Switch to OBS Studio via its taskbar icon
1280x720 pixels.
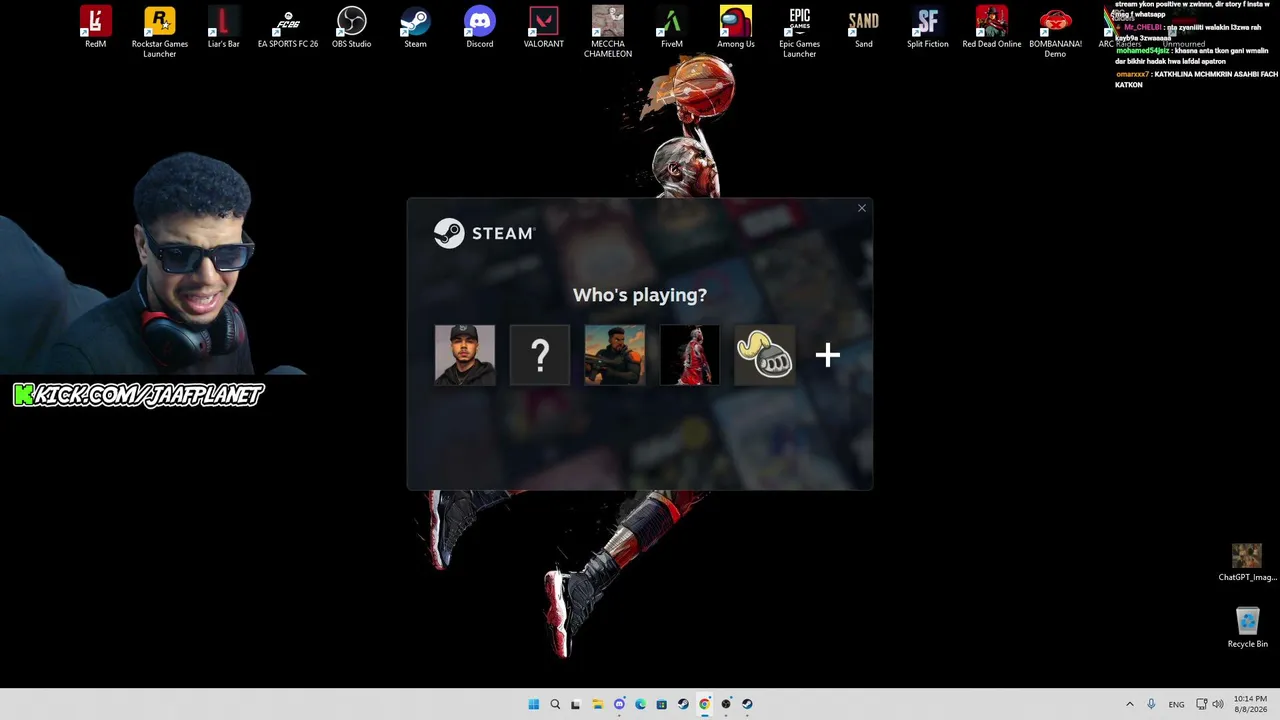coord(726,704)
